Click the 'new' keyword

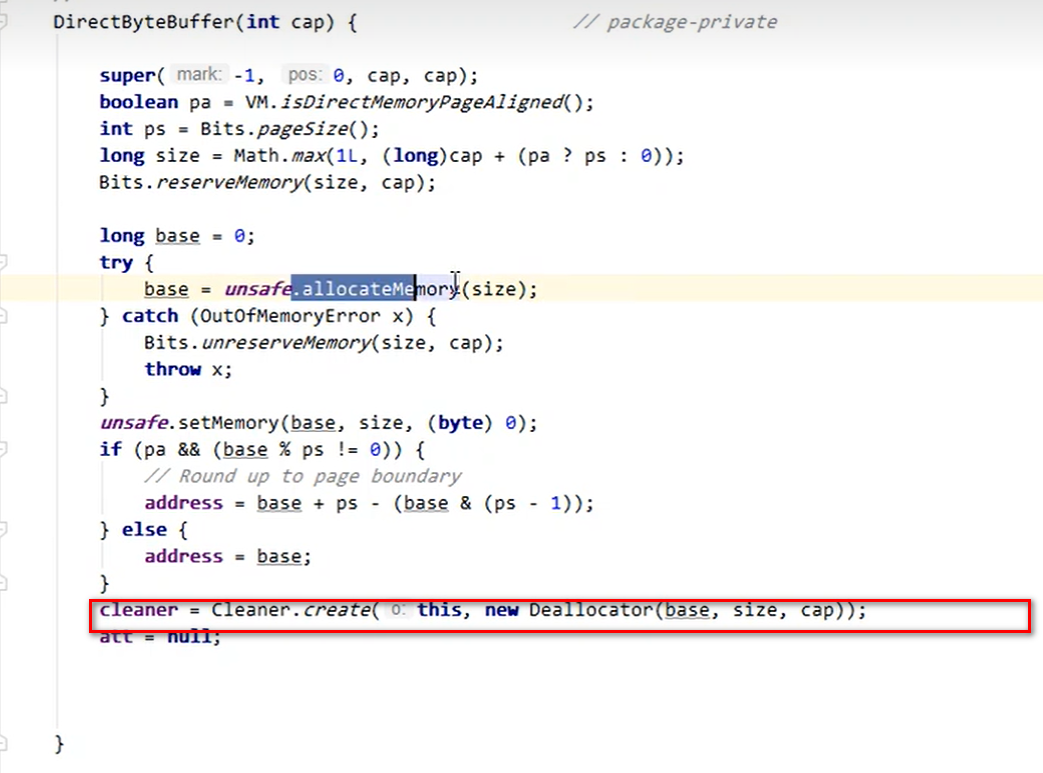(x=501, y=610)
